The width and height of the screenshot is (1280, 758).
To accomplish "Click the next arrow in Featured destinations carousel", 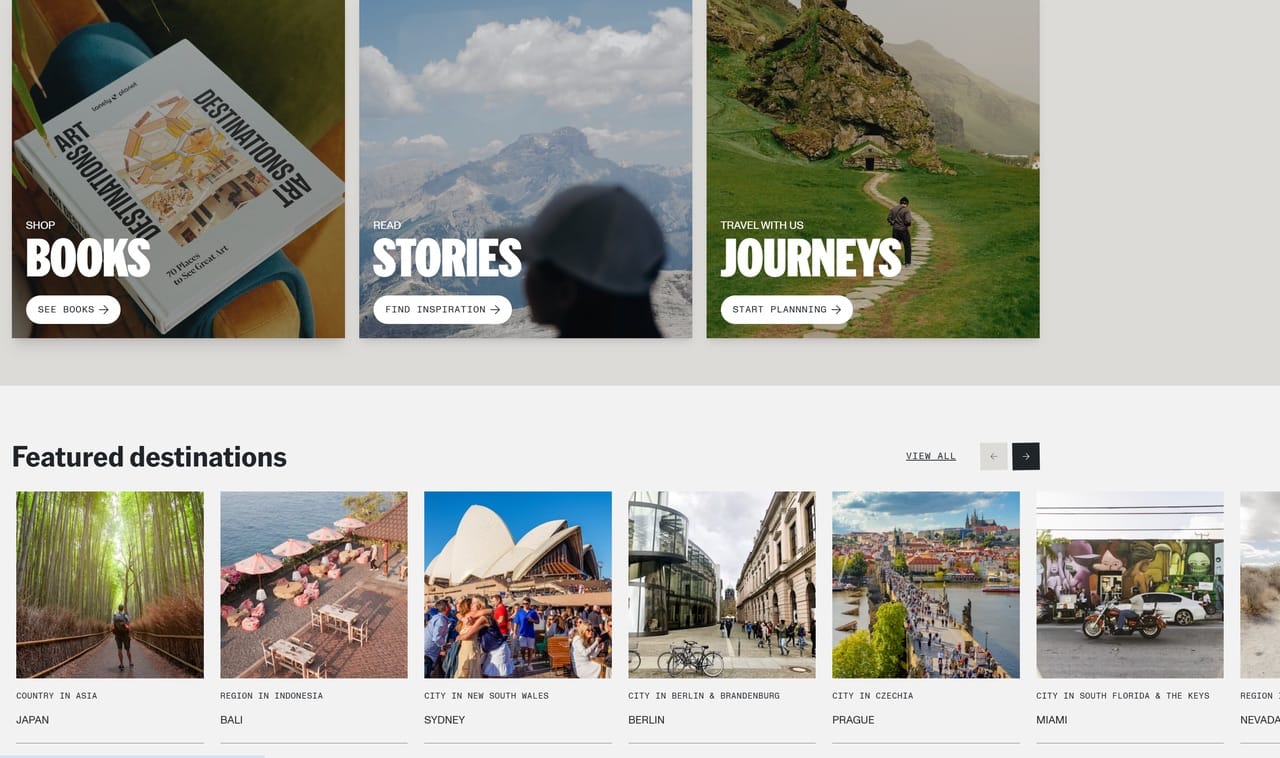I will click(x=1025, y=456).
